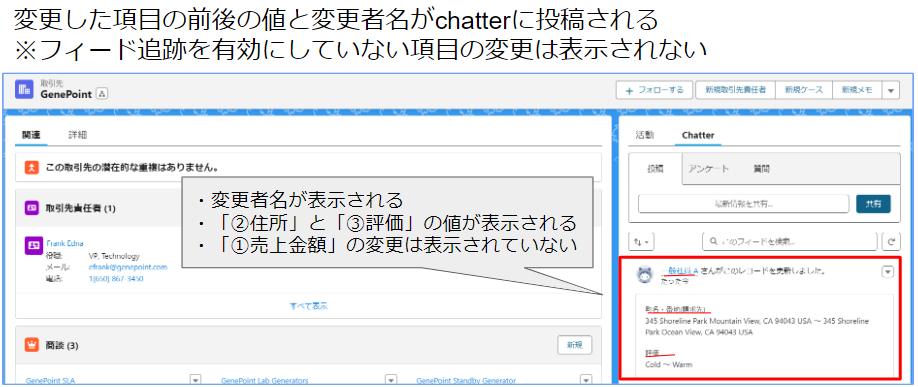This screenshot has width=918, height=387.
Task: Click the feed search field
Action: click(789, 241)
